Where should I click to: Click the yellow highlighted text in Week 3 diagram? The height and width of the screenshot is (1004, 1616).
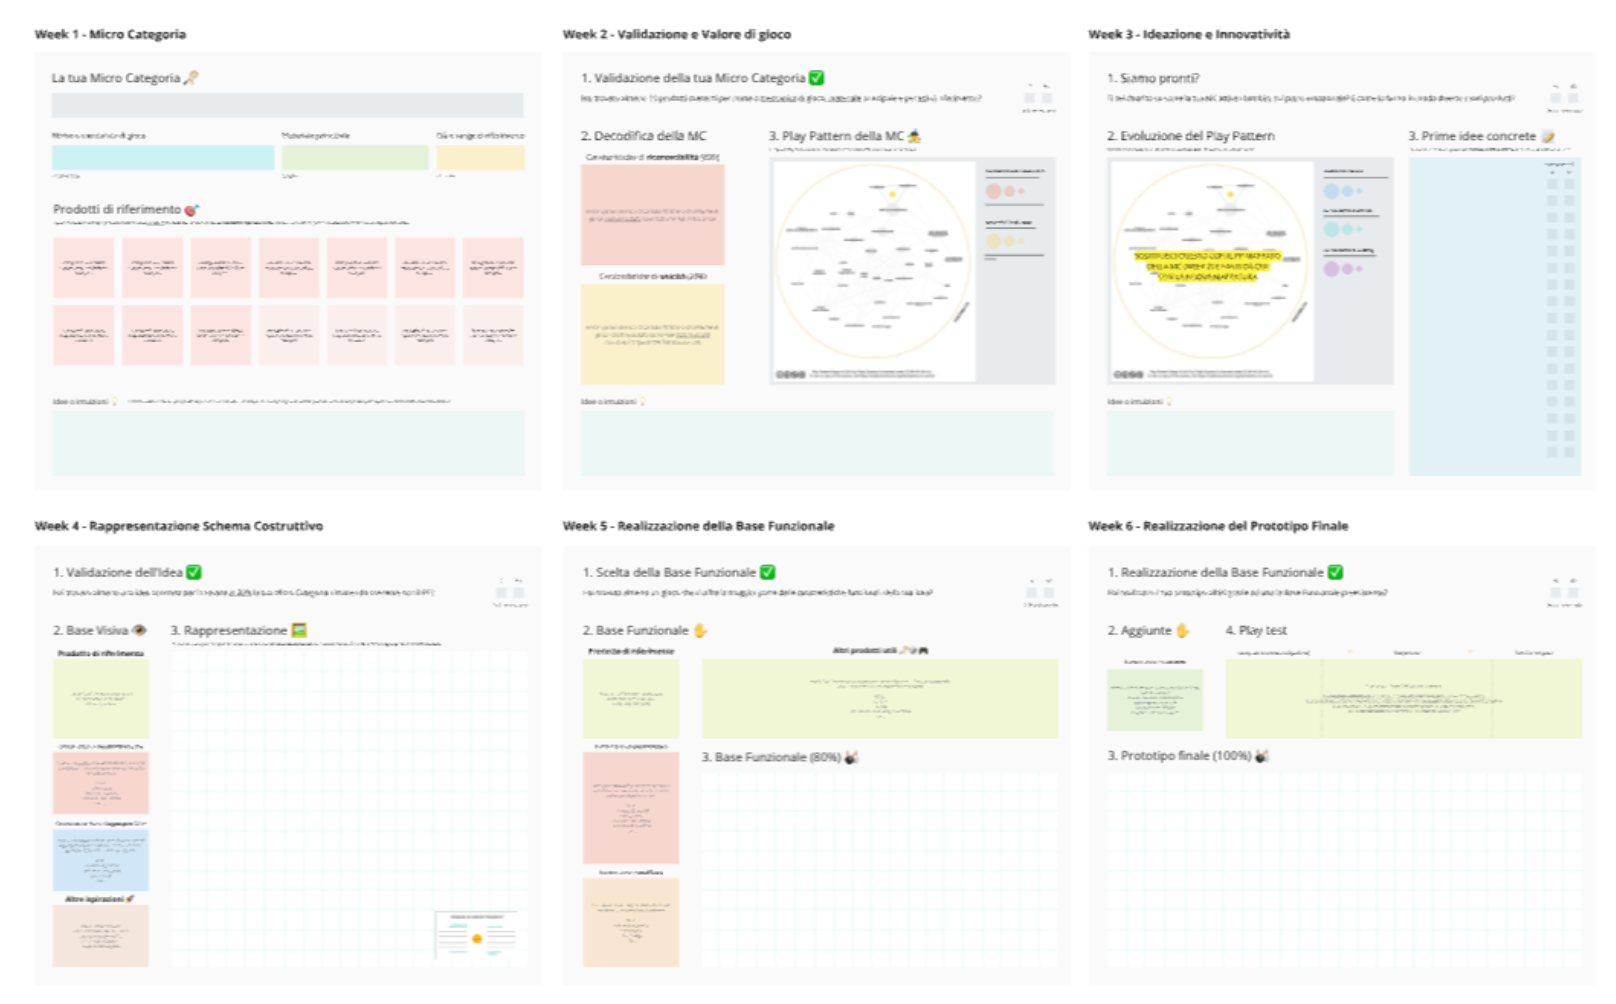point(1207,267)
